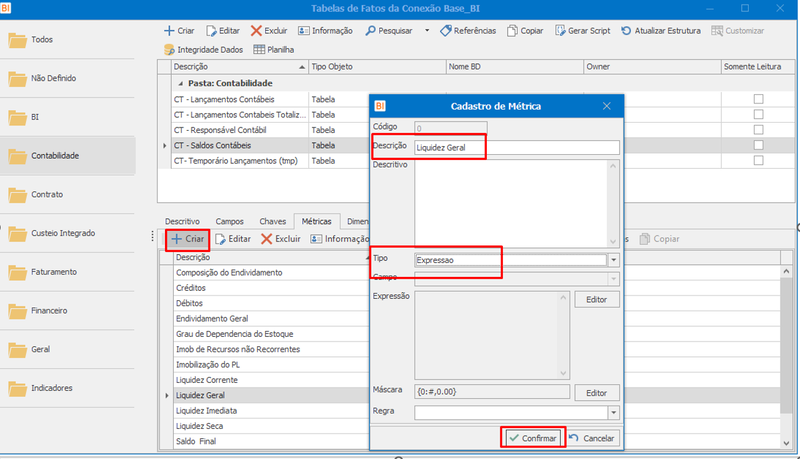Open the Editor next to Expressão
This screenshot has height=459, width=800.
596,299
